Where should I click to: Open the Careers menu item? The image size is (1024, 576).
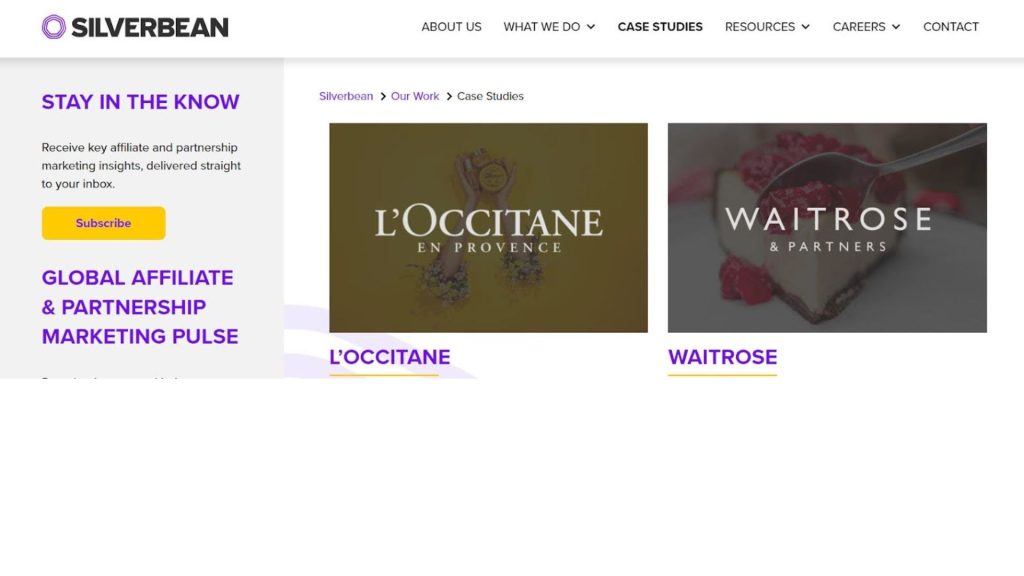click(859, 27)
